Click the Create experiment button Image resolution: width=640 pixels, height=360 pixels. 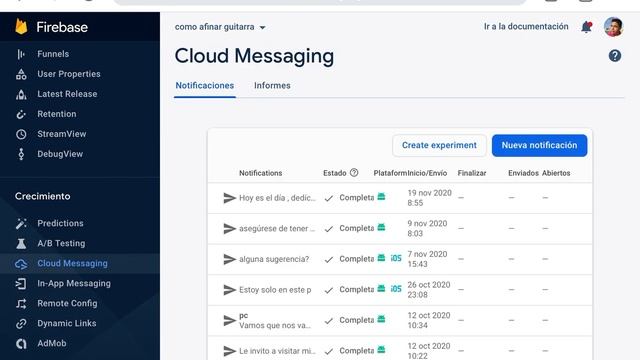pos(439,145)
